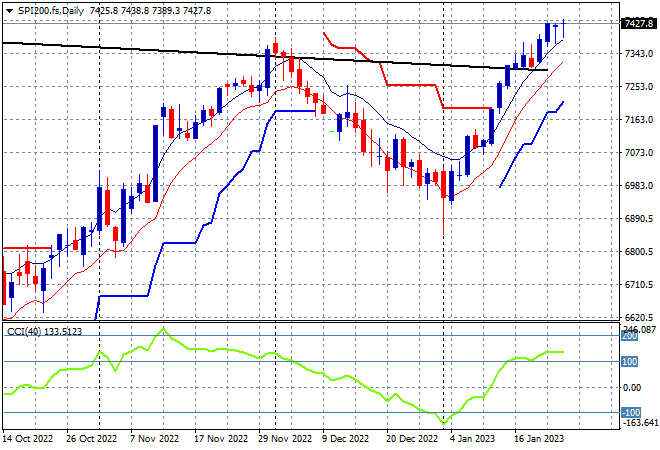Click the 14 Oct 2022 date label

tap(28, 439)
